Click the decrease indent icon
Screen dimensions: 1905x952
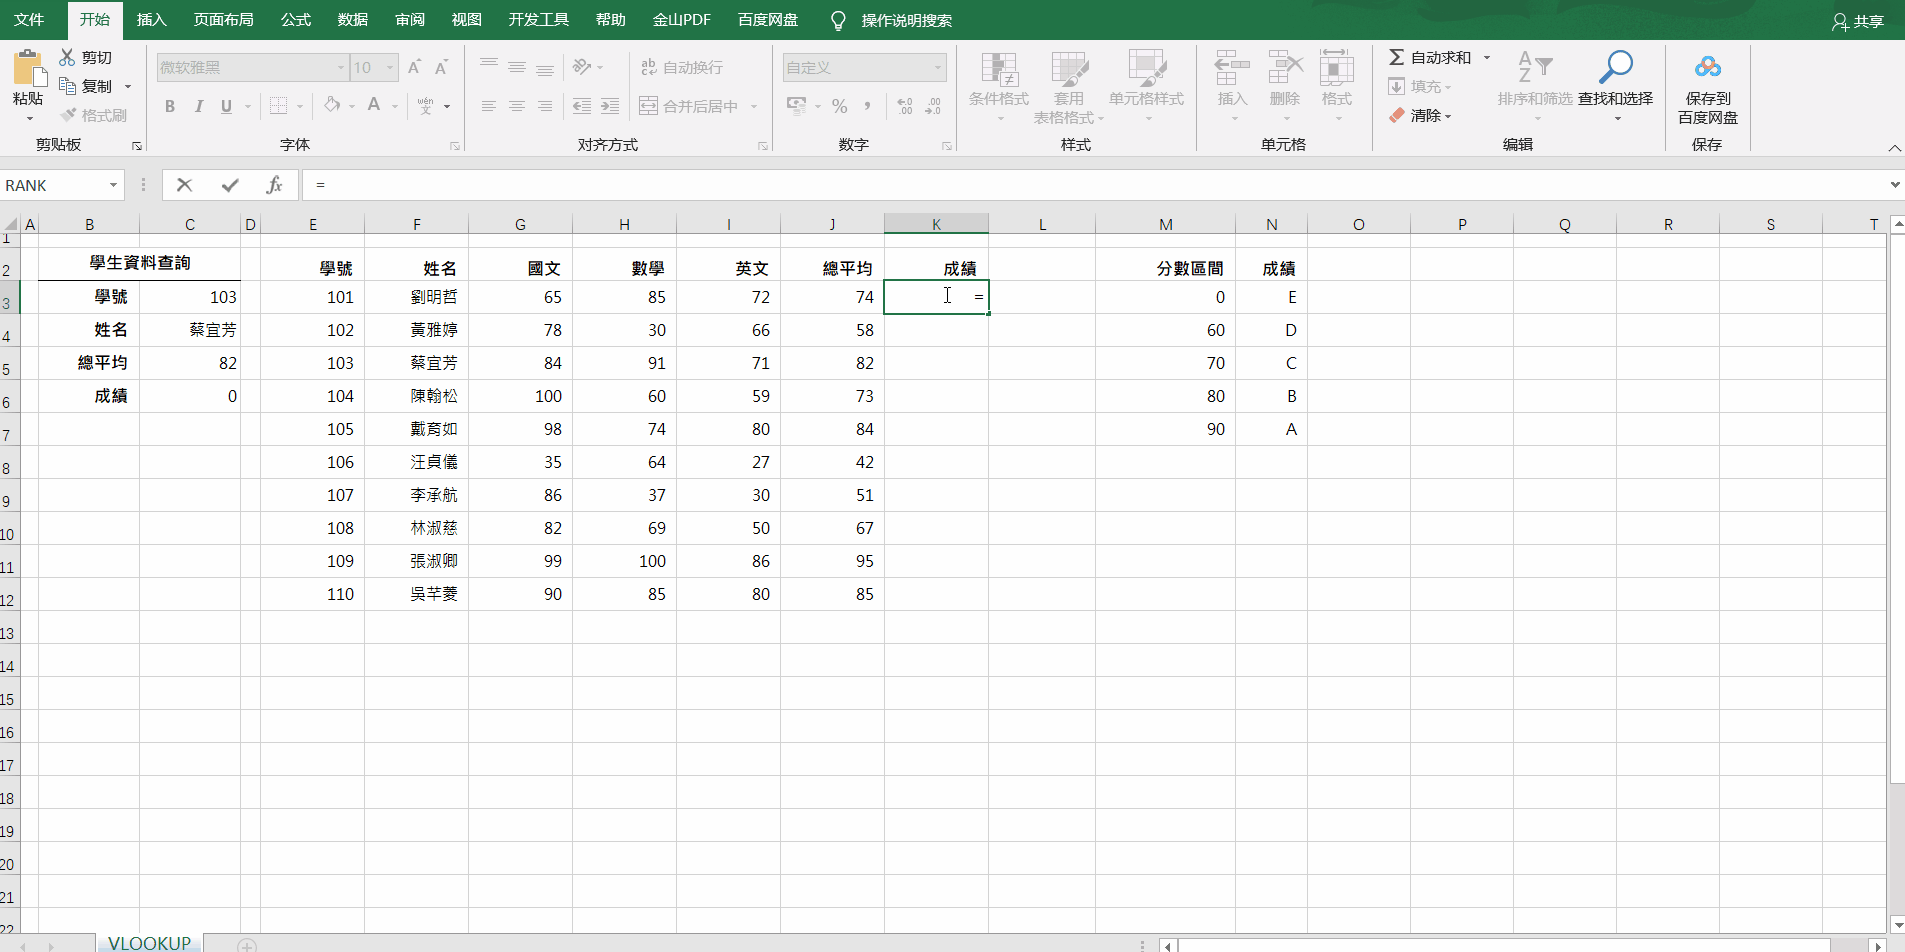click(x=581, y=106)
